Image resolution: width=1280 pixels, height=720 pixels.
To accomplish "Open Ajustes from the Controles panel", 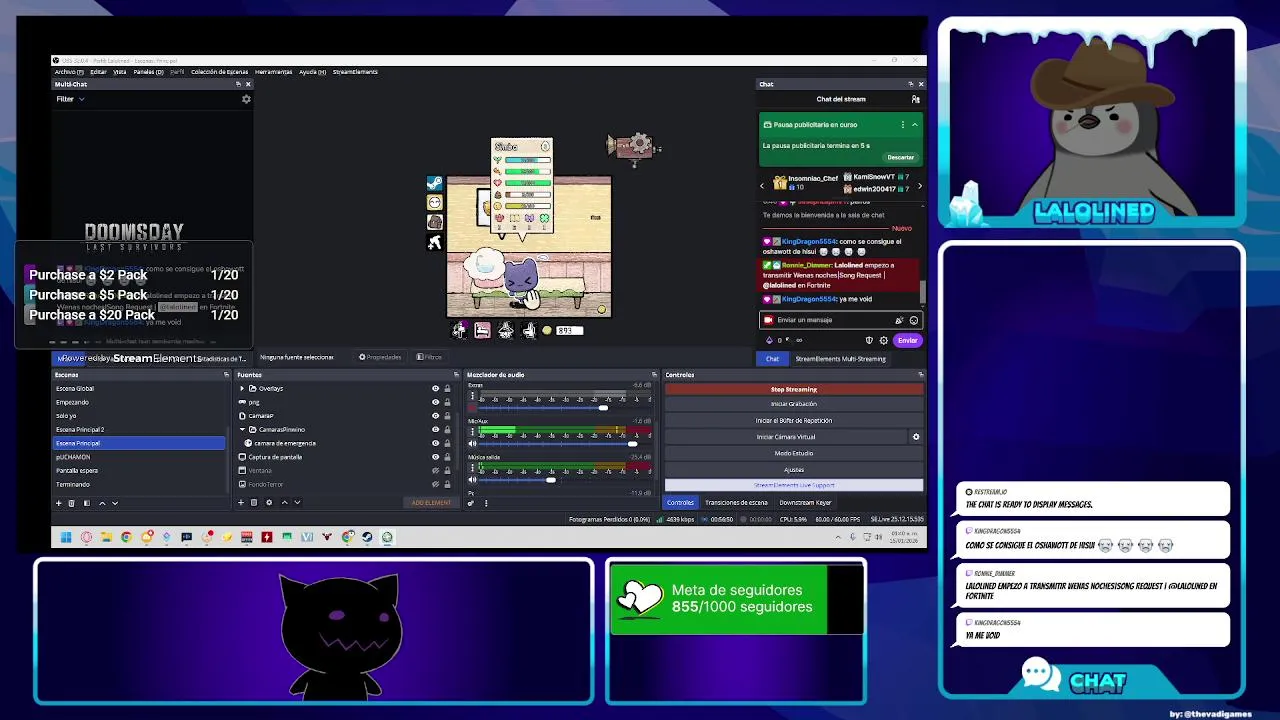I will 794,469.
